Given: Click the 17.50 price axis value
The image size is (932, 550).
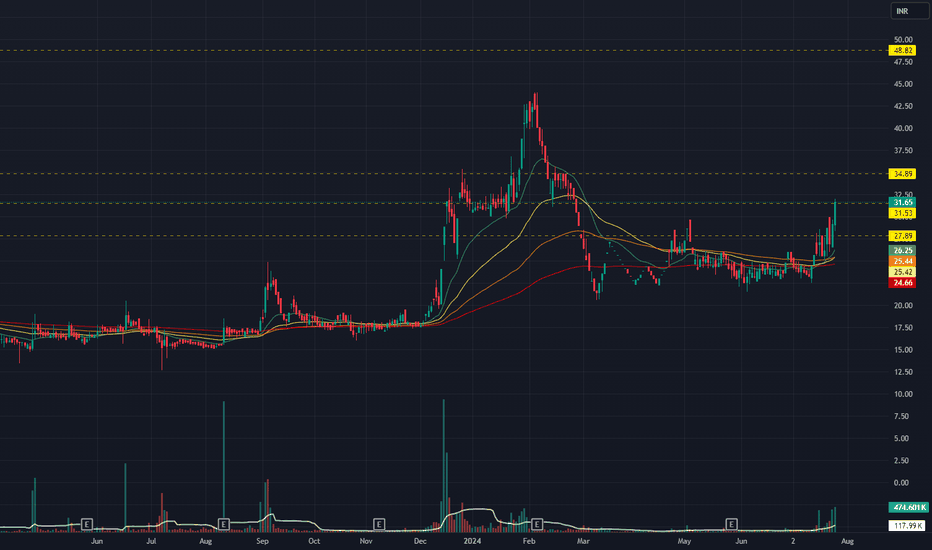Looking at the screenshot, I should point(903,328).
